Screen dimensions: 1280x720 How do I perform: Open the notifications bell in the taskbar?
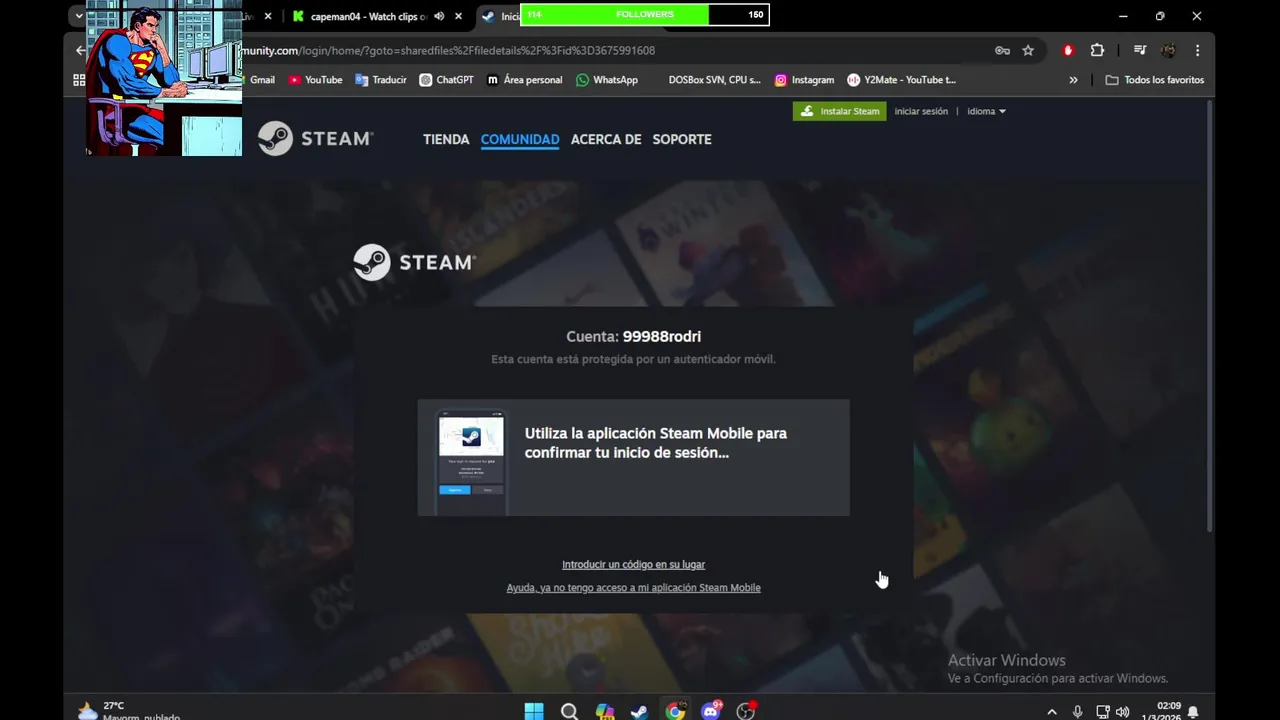coord(1193,712)
